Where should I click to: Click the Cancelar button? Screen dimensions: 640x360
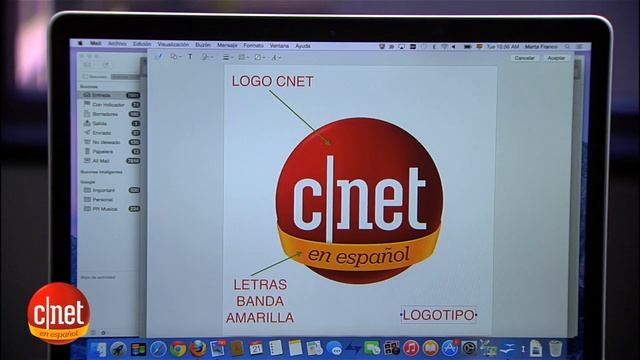pyautogui.click(x=524, y=58)
